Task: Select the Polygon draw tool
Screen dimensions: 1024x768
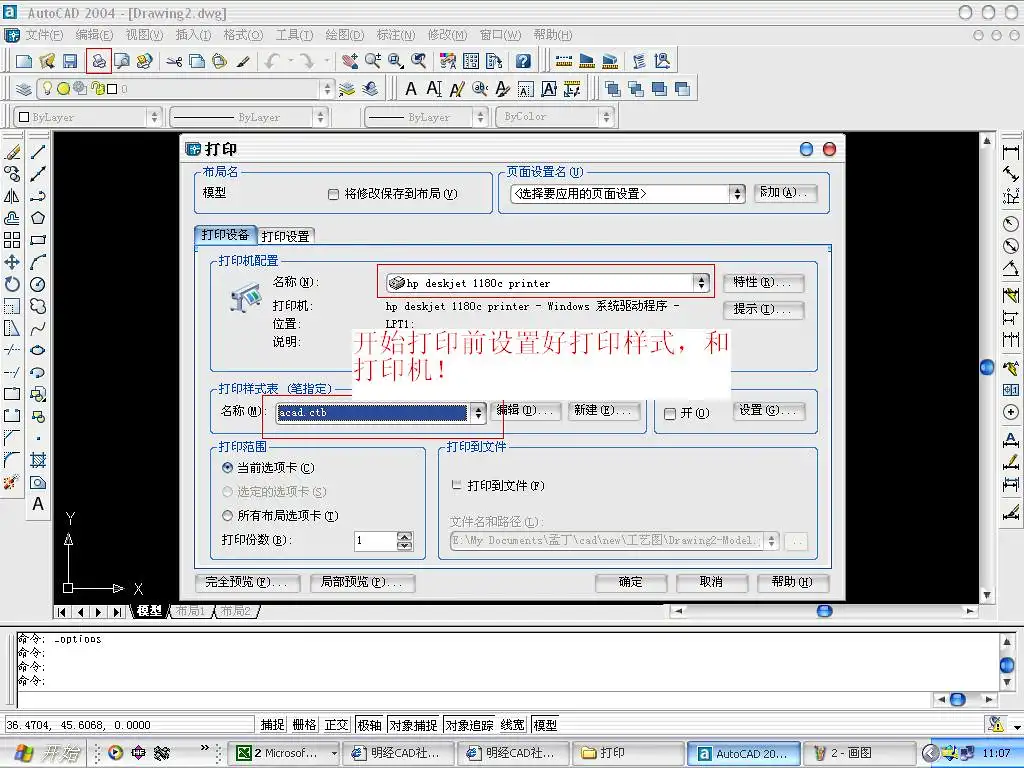Action: pos(38,218)
